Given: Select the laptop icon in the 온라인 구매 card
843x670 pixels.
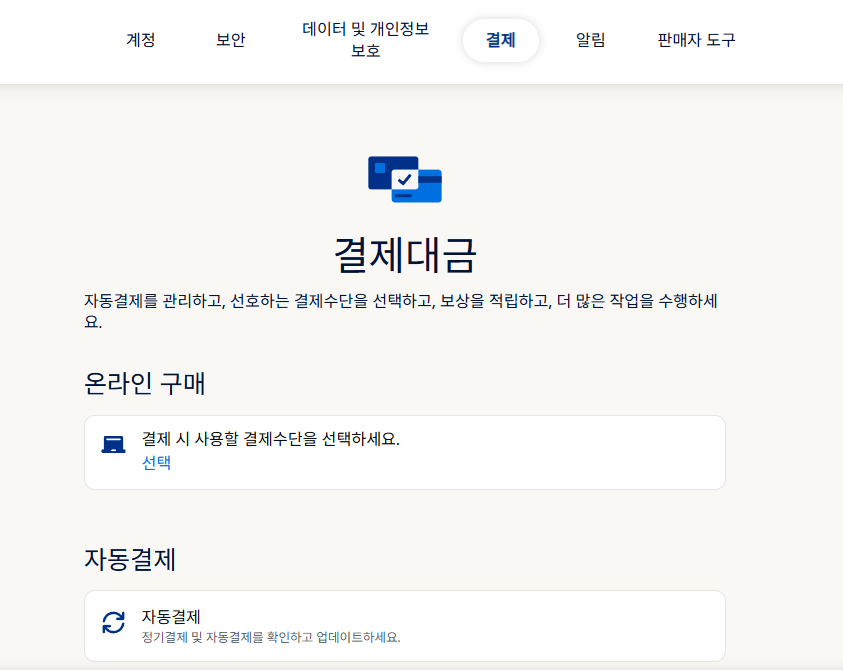Looking at the screenshot, I should [113, 446].
